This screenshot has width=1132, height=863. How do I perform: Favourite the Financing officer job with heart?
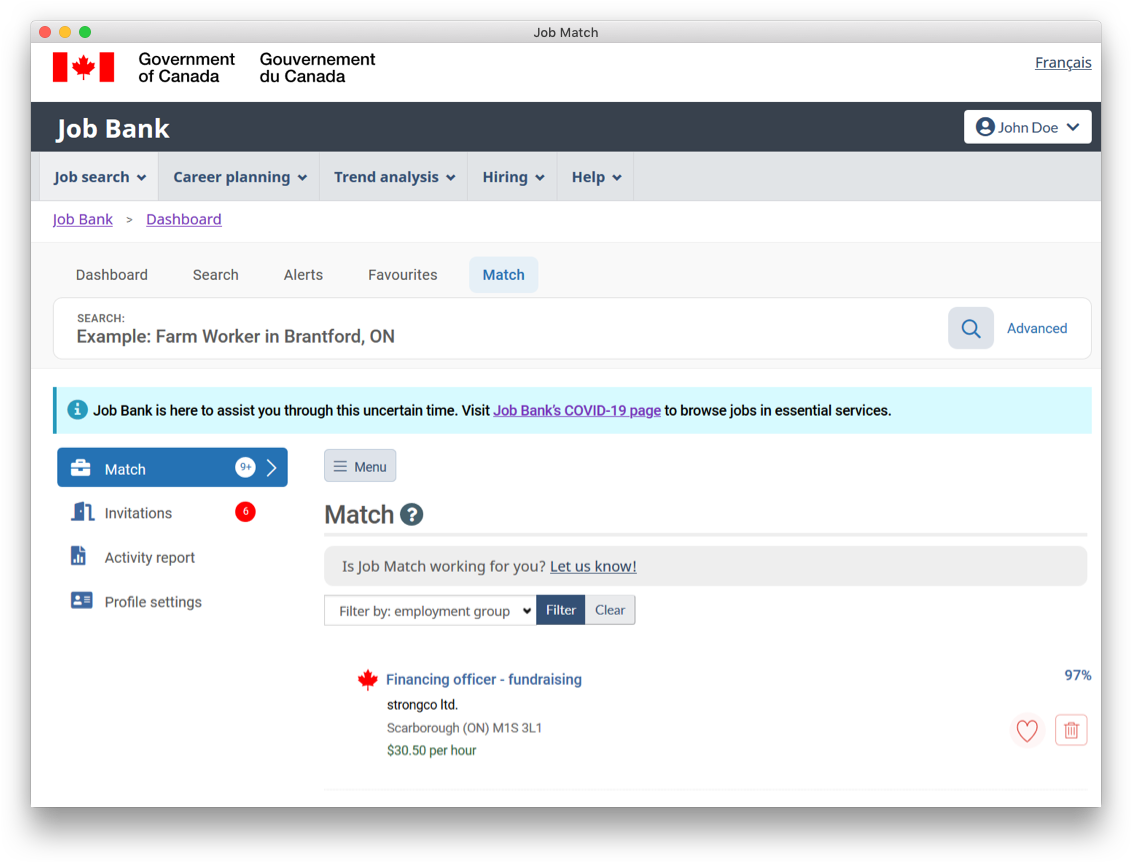[1027, 731]
